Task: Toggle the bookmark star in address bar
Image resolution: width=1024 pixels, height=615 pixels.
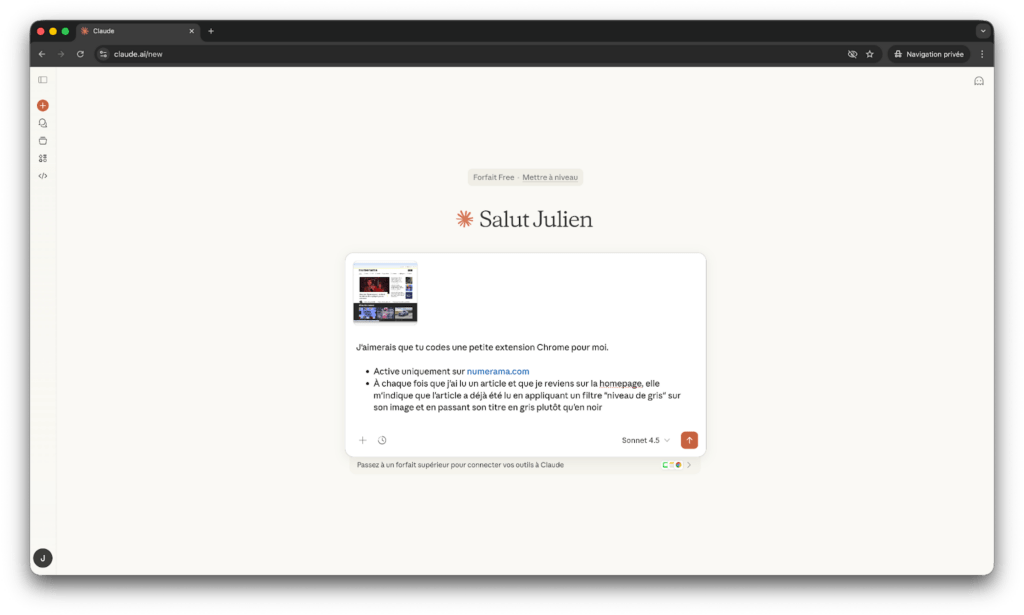Action: [x=870, y=54]
